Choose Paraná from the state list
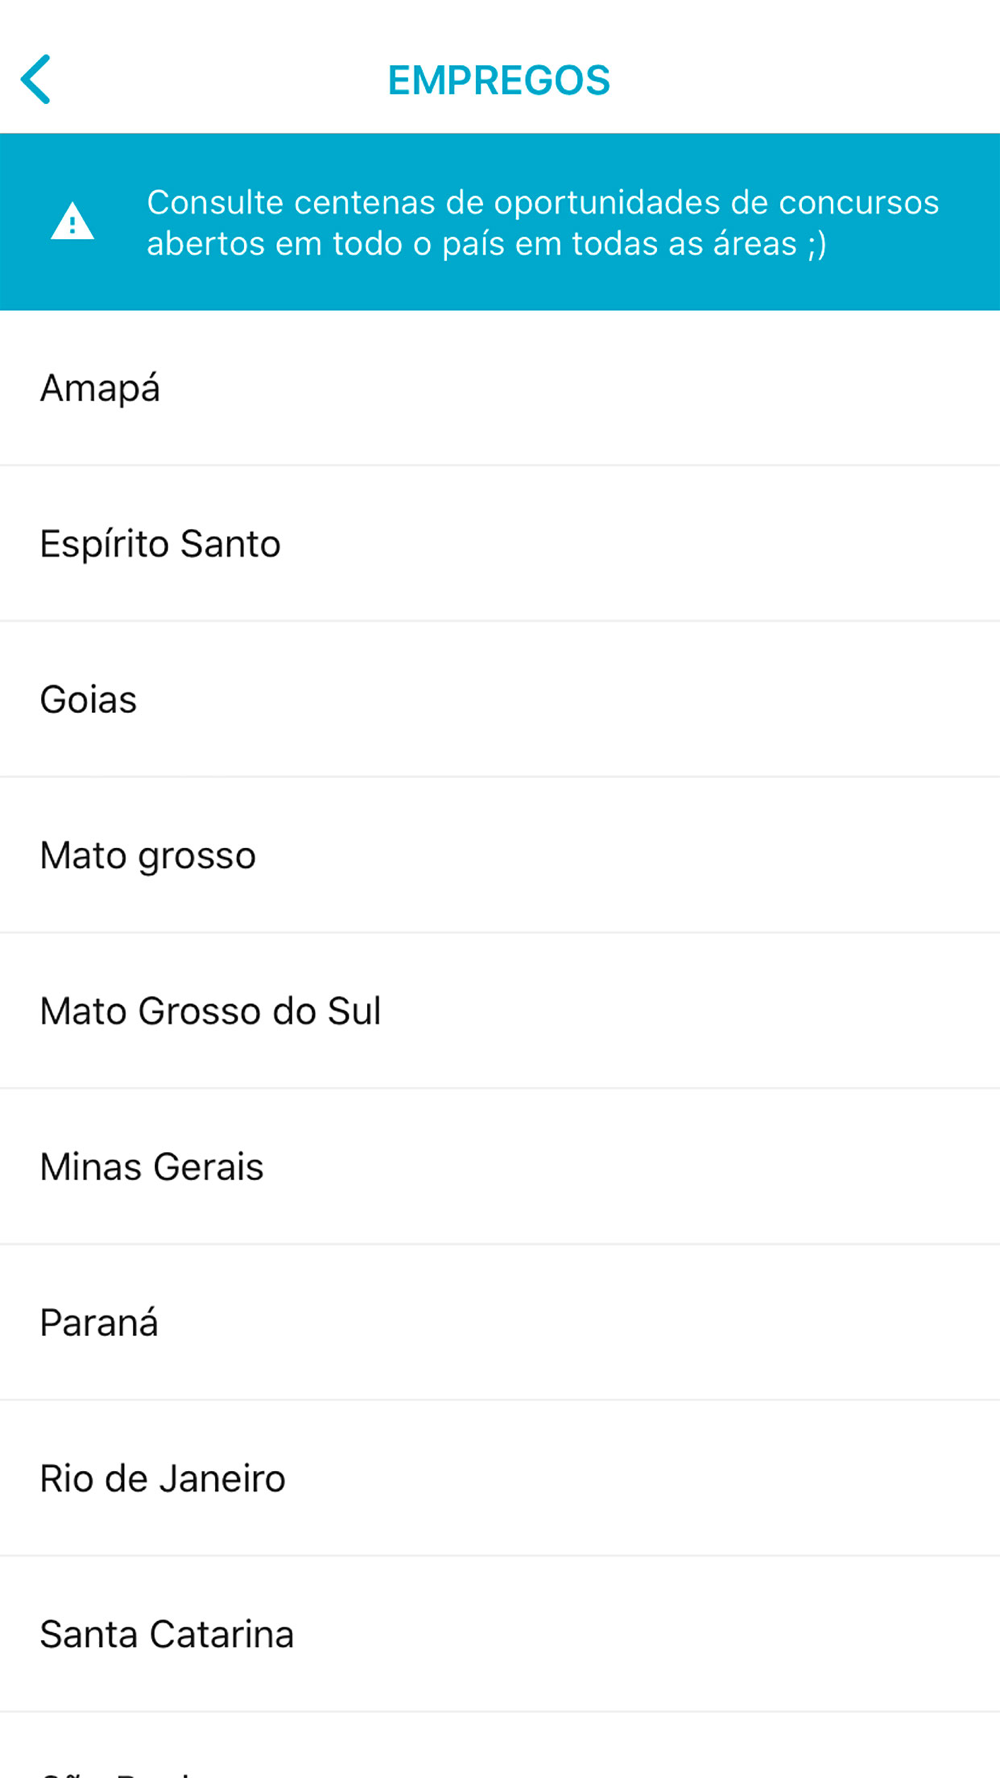Viewport: 1000px width, 1778px height. (500, 1323)
